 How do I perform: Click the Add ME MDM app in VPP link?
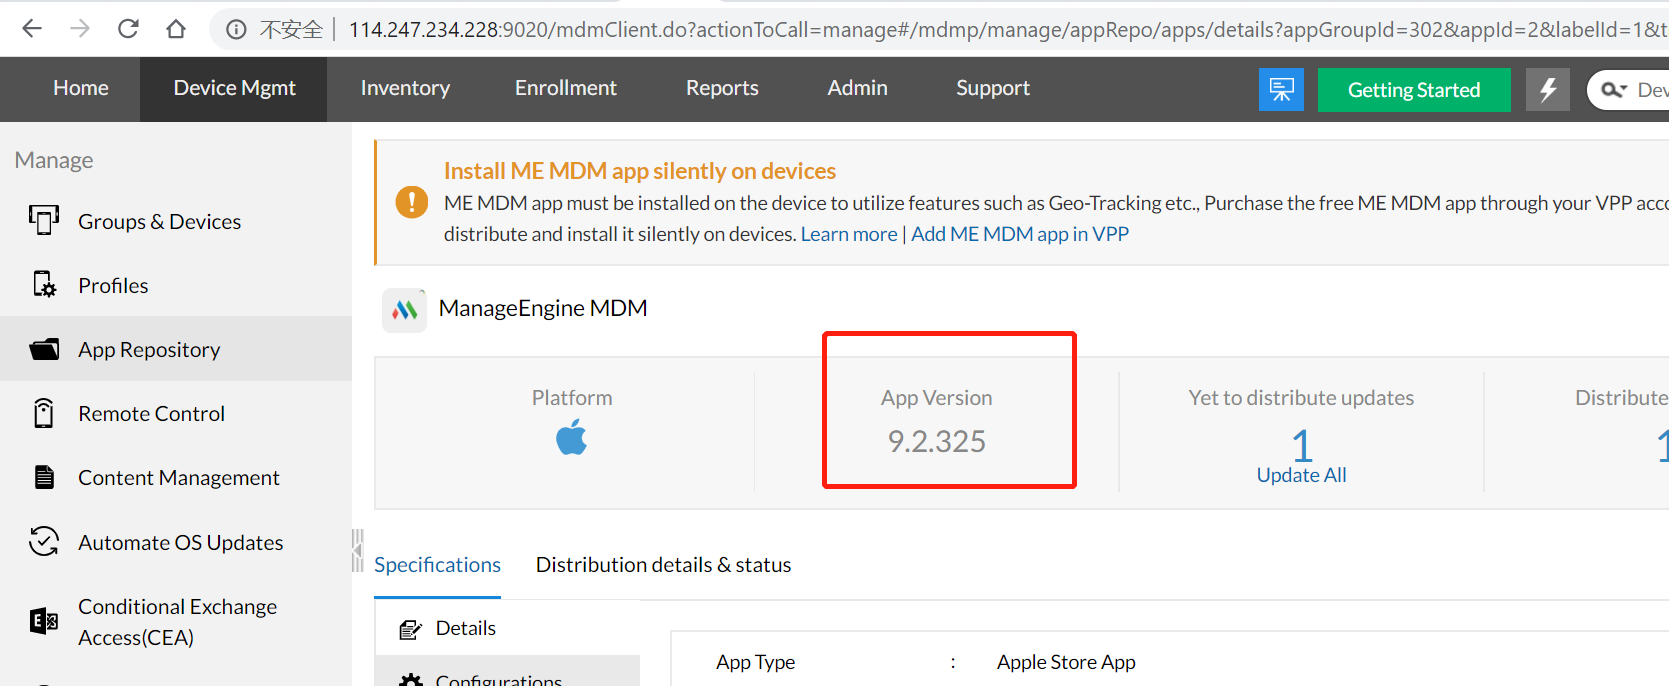click(x=1020, y=234)
